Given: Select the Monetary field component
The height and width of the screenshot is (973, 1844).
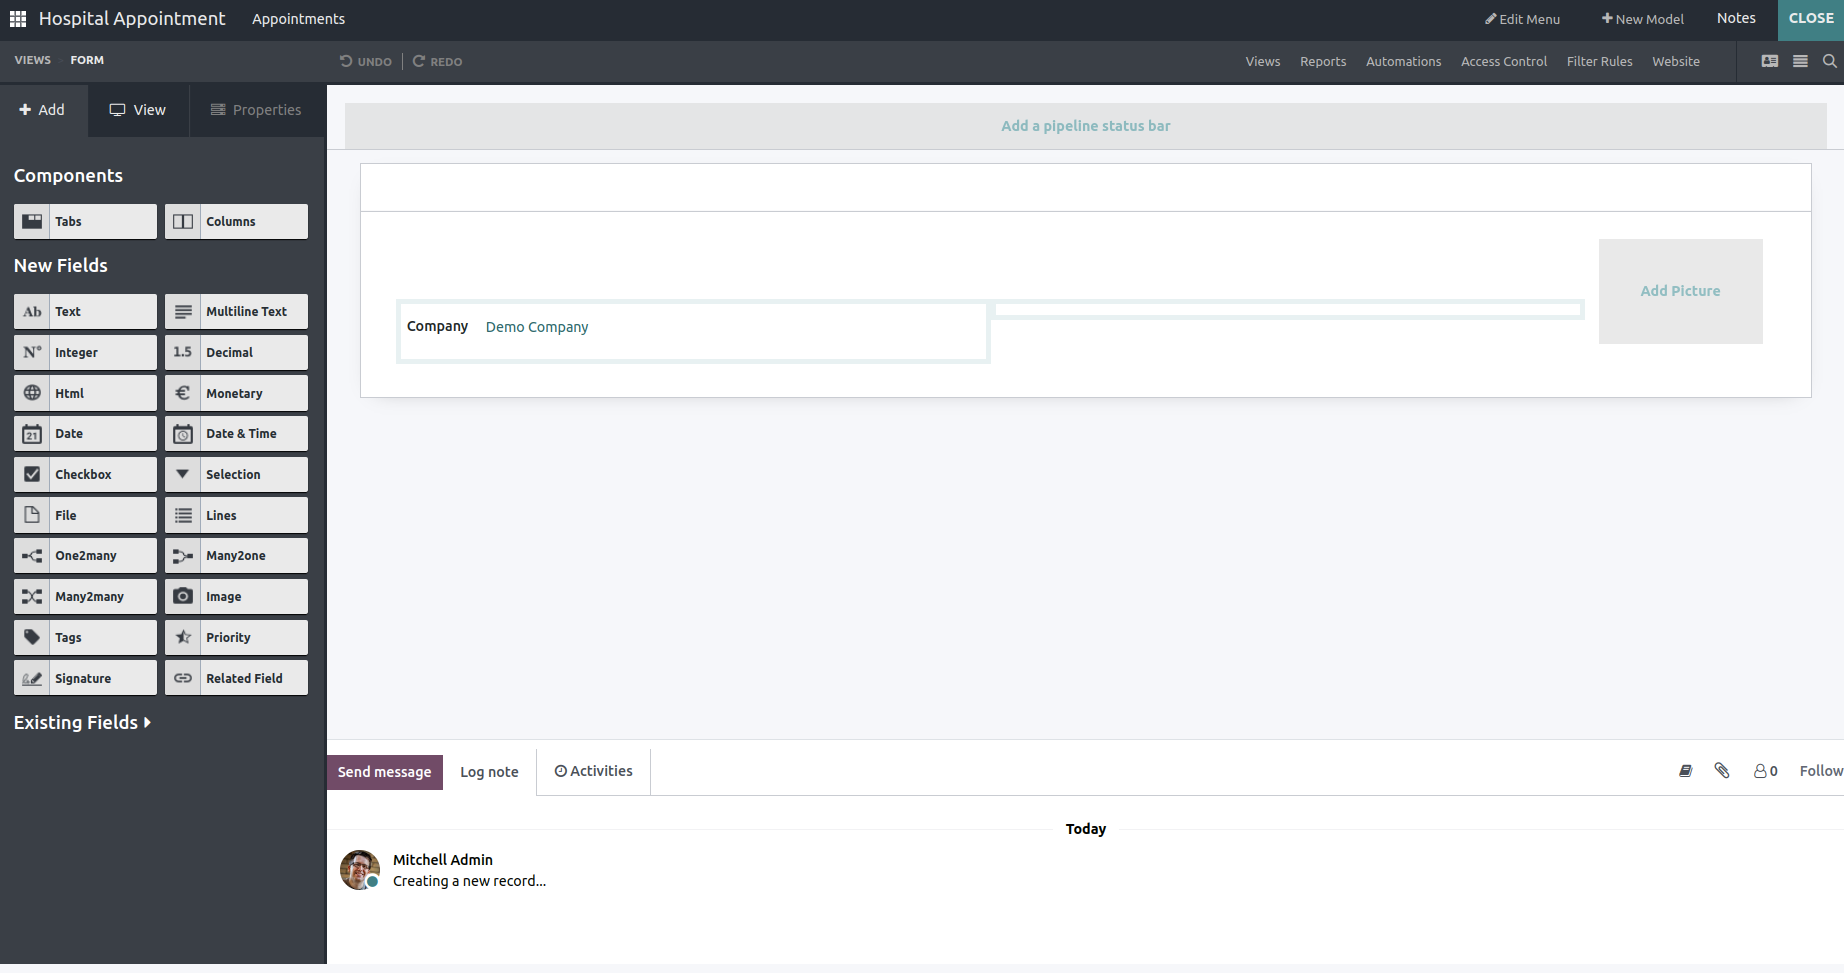Looking at the screenshot, I should coord(236,393).
